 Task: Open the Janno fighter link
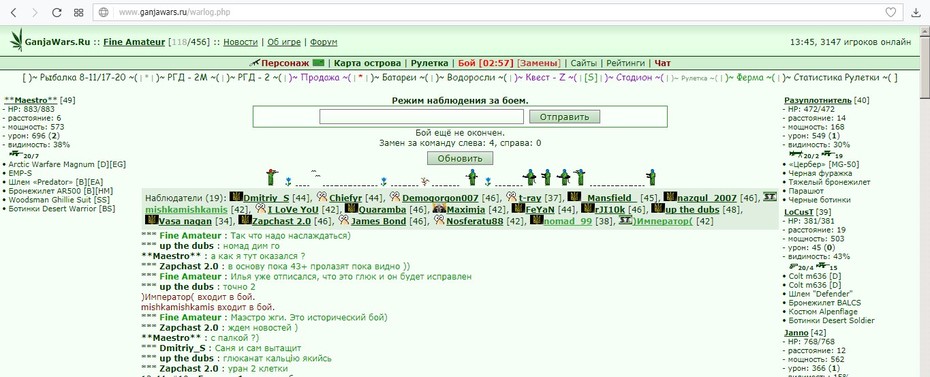click(797, 333)
